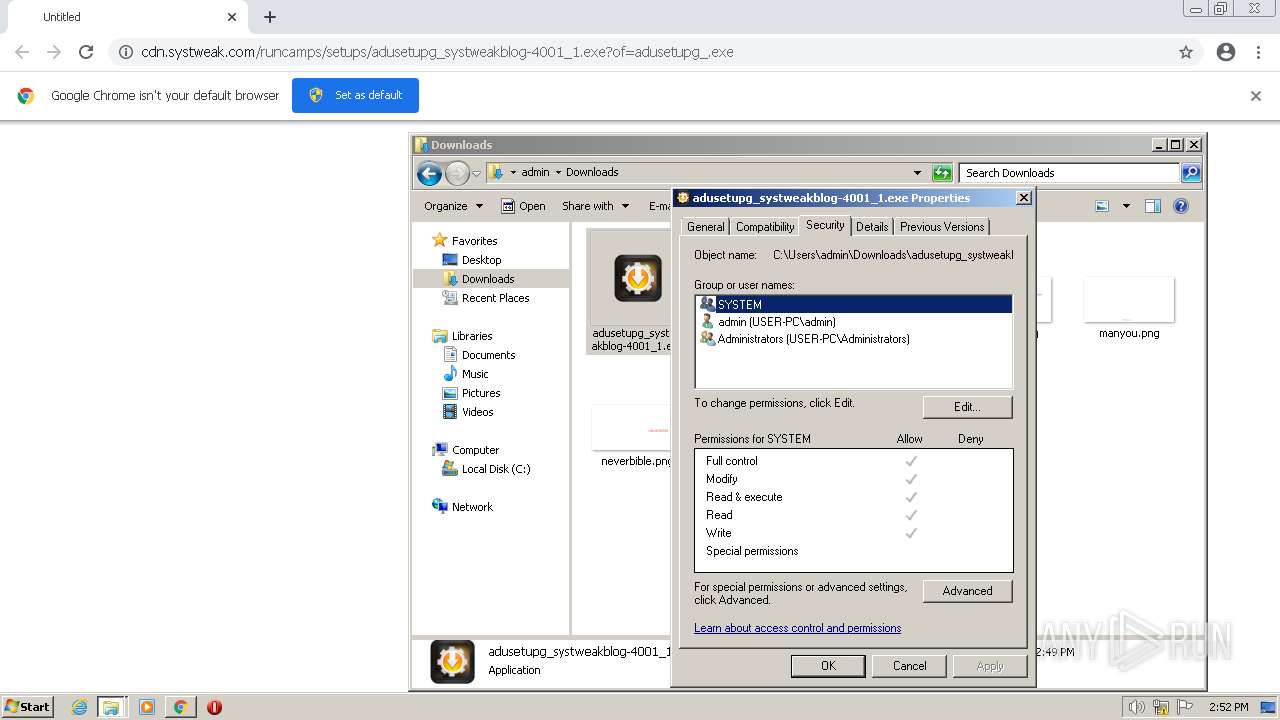Click Open in the Explorer toolbar

point(523,206)
